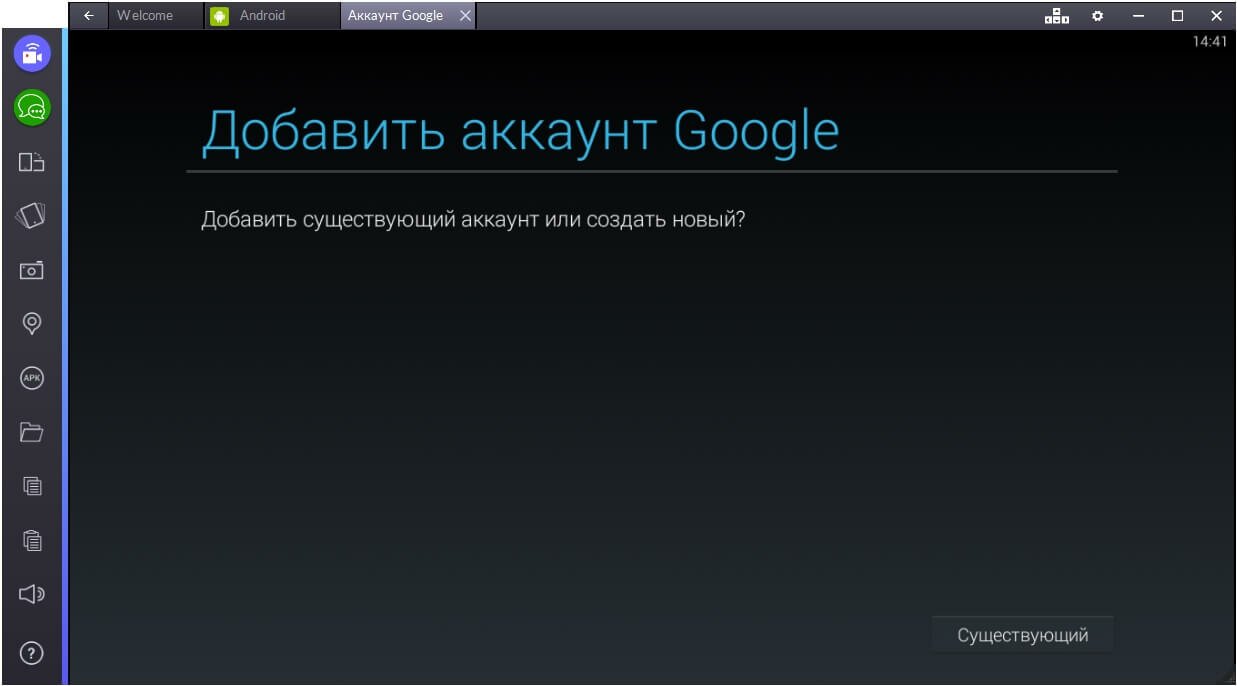
Task: Open help with the question mark icon
Action: tap(31, 652)
